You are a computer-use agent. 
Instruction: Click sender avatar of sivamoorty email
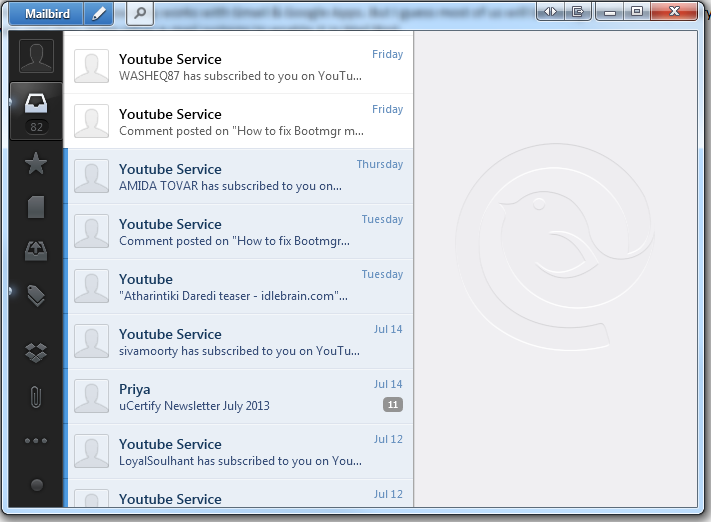92,341
